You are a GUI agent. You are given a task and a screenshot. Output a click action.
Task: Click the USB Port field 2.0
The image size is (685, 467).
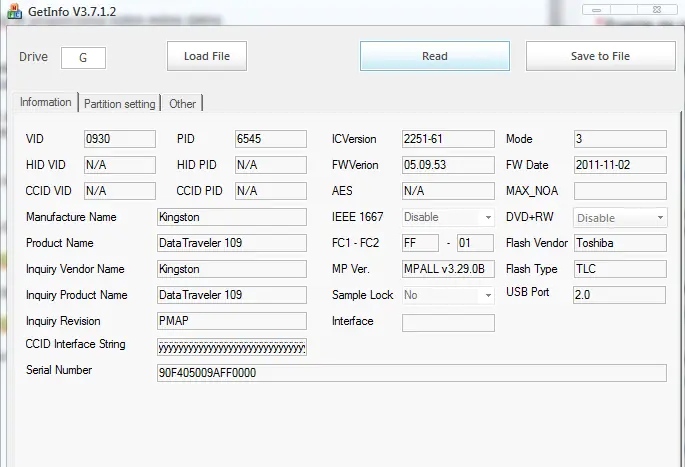619,295
